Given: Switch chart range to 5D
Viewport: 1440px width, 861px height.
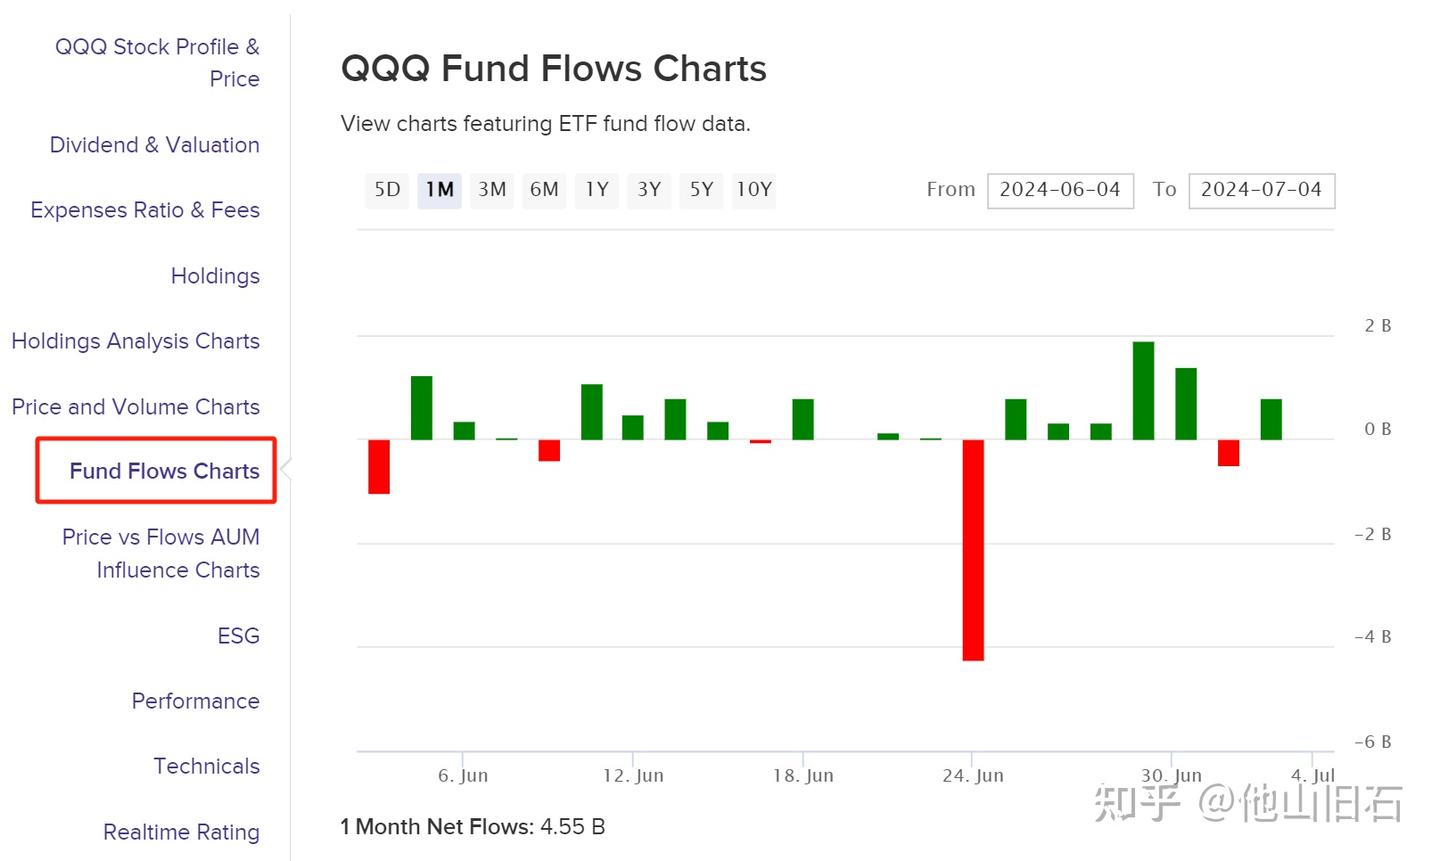Looking at the screenshot, I should coord(387,190).
